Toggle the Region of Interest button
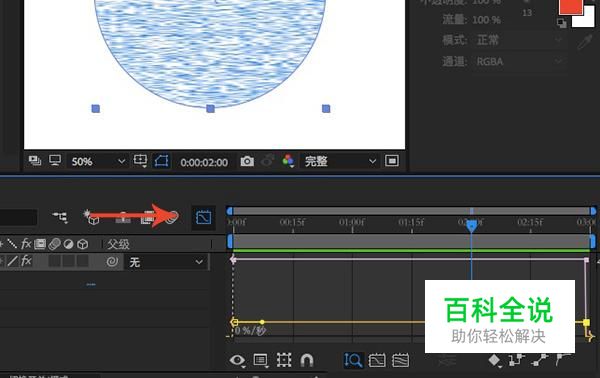 [392, 161]
